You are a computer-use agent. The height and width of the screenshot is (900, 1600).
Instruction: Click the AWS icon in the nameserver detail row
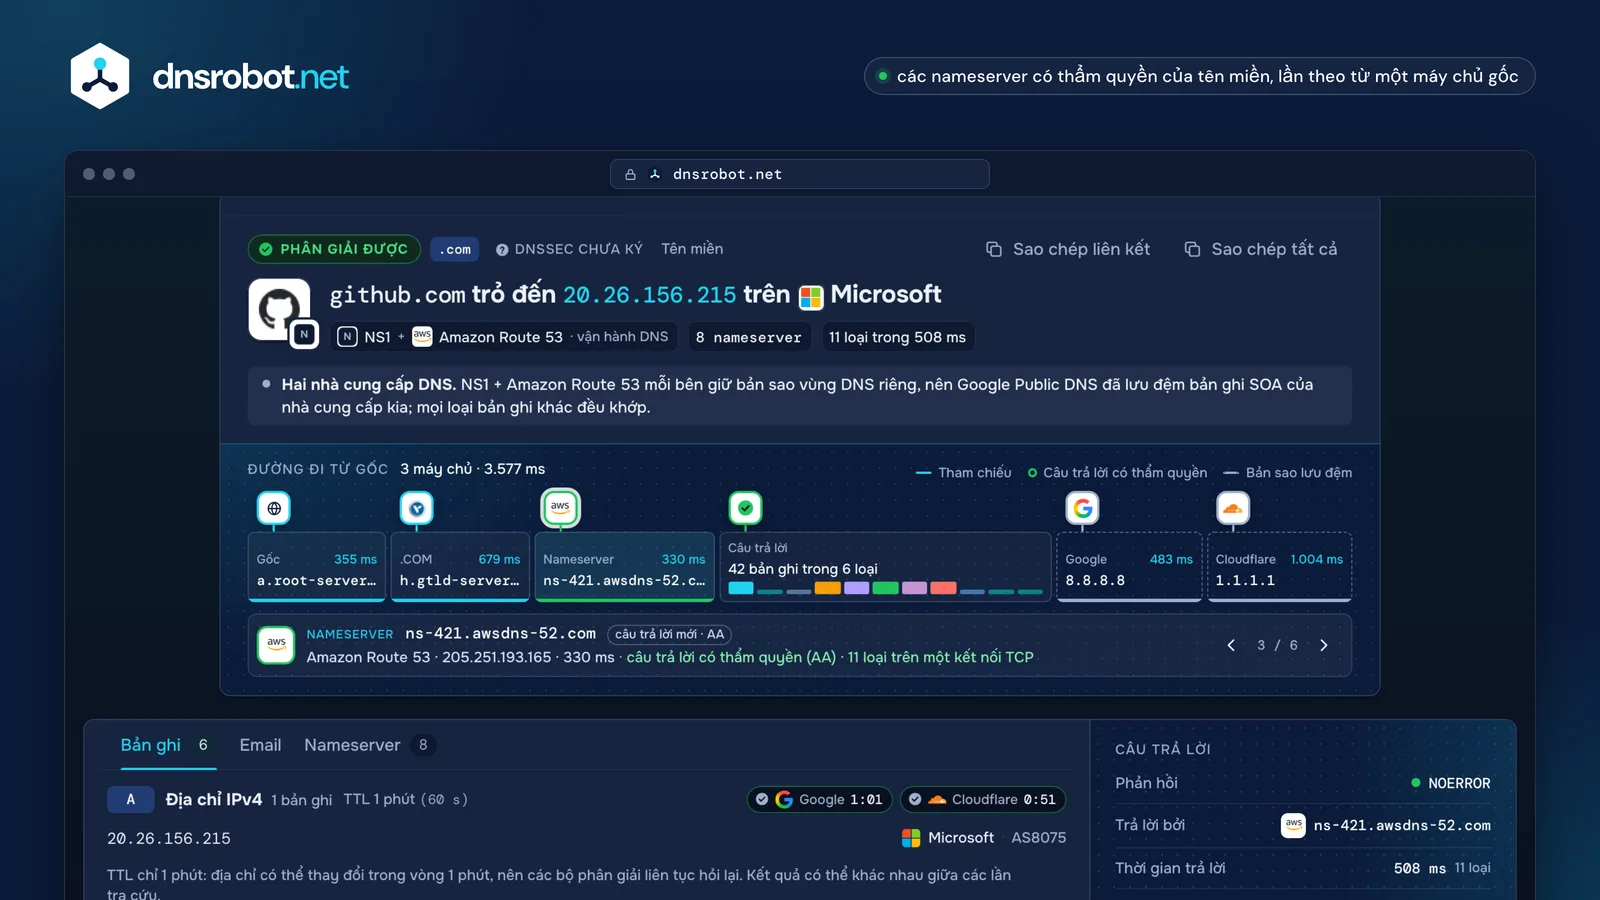click(x=276, y=645)
